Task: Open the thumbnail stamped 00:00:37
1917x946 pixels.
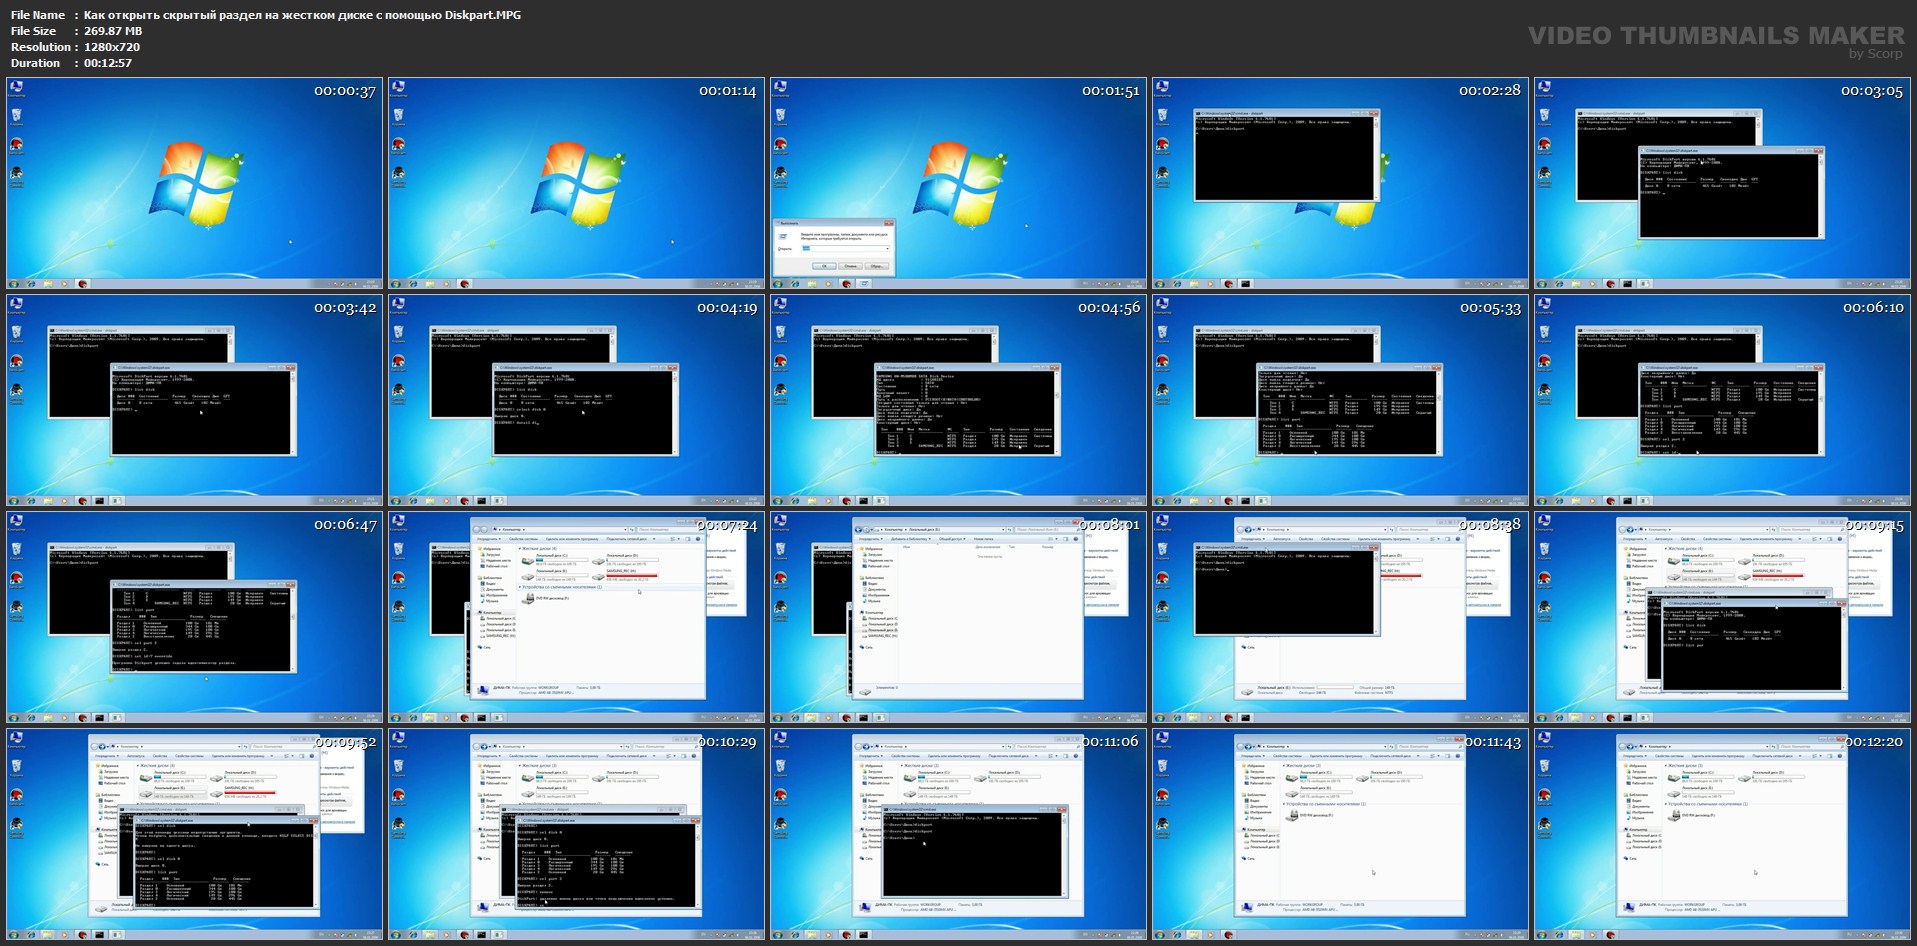Action: click(194, 184)
